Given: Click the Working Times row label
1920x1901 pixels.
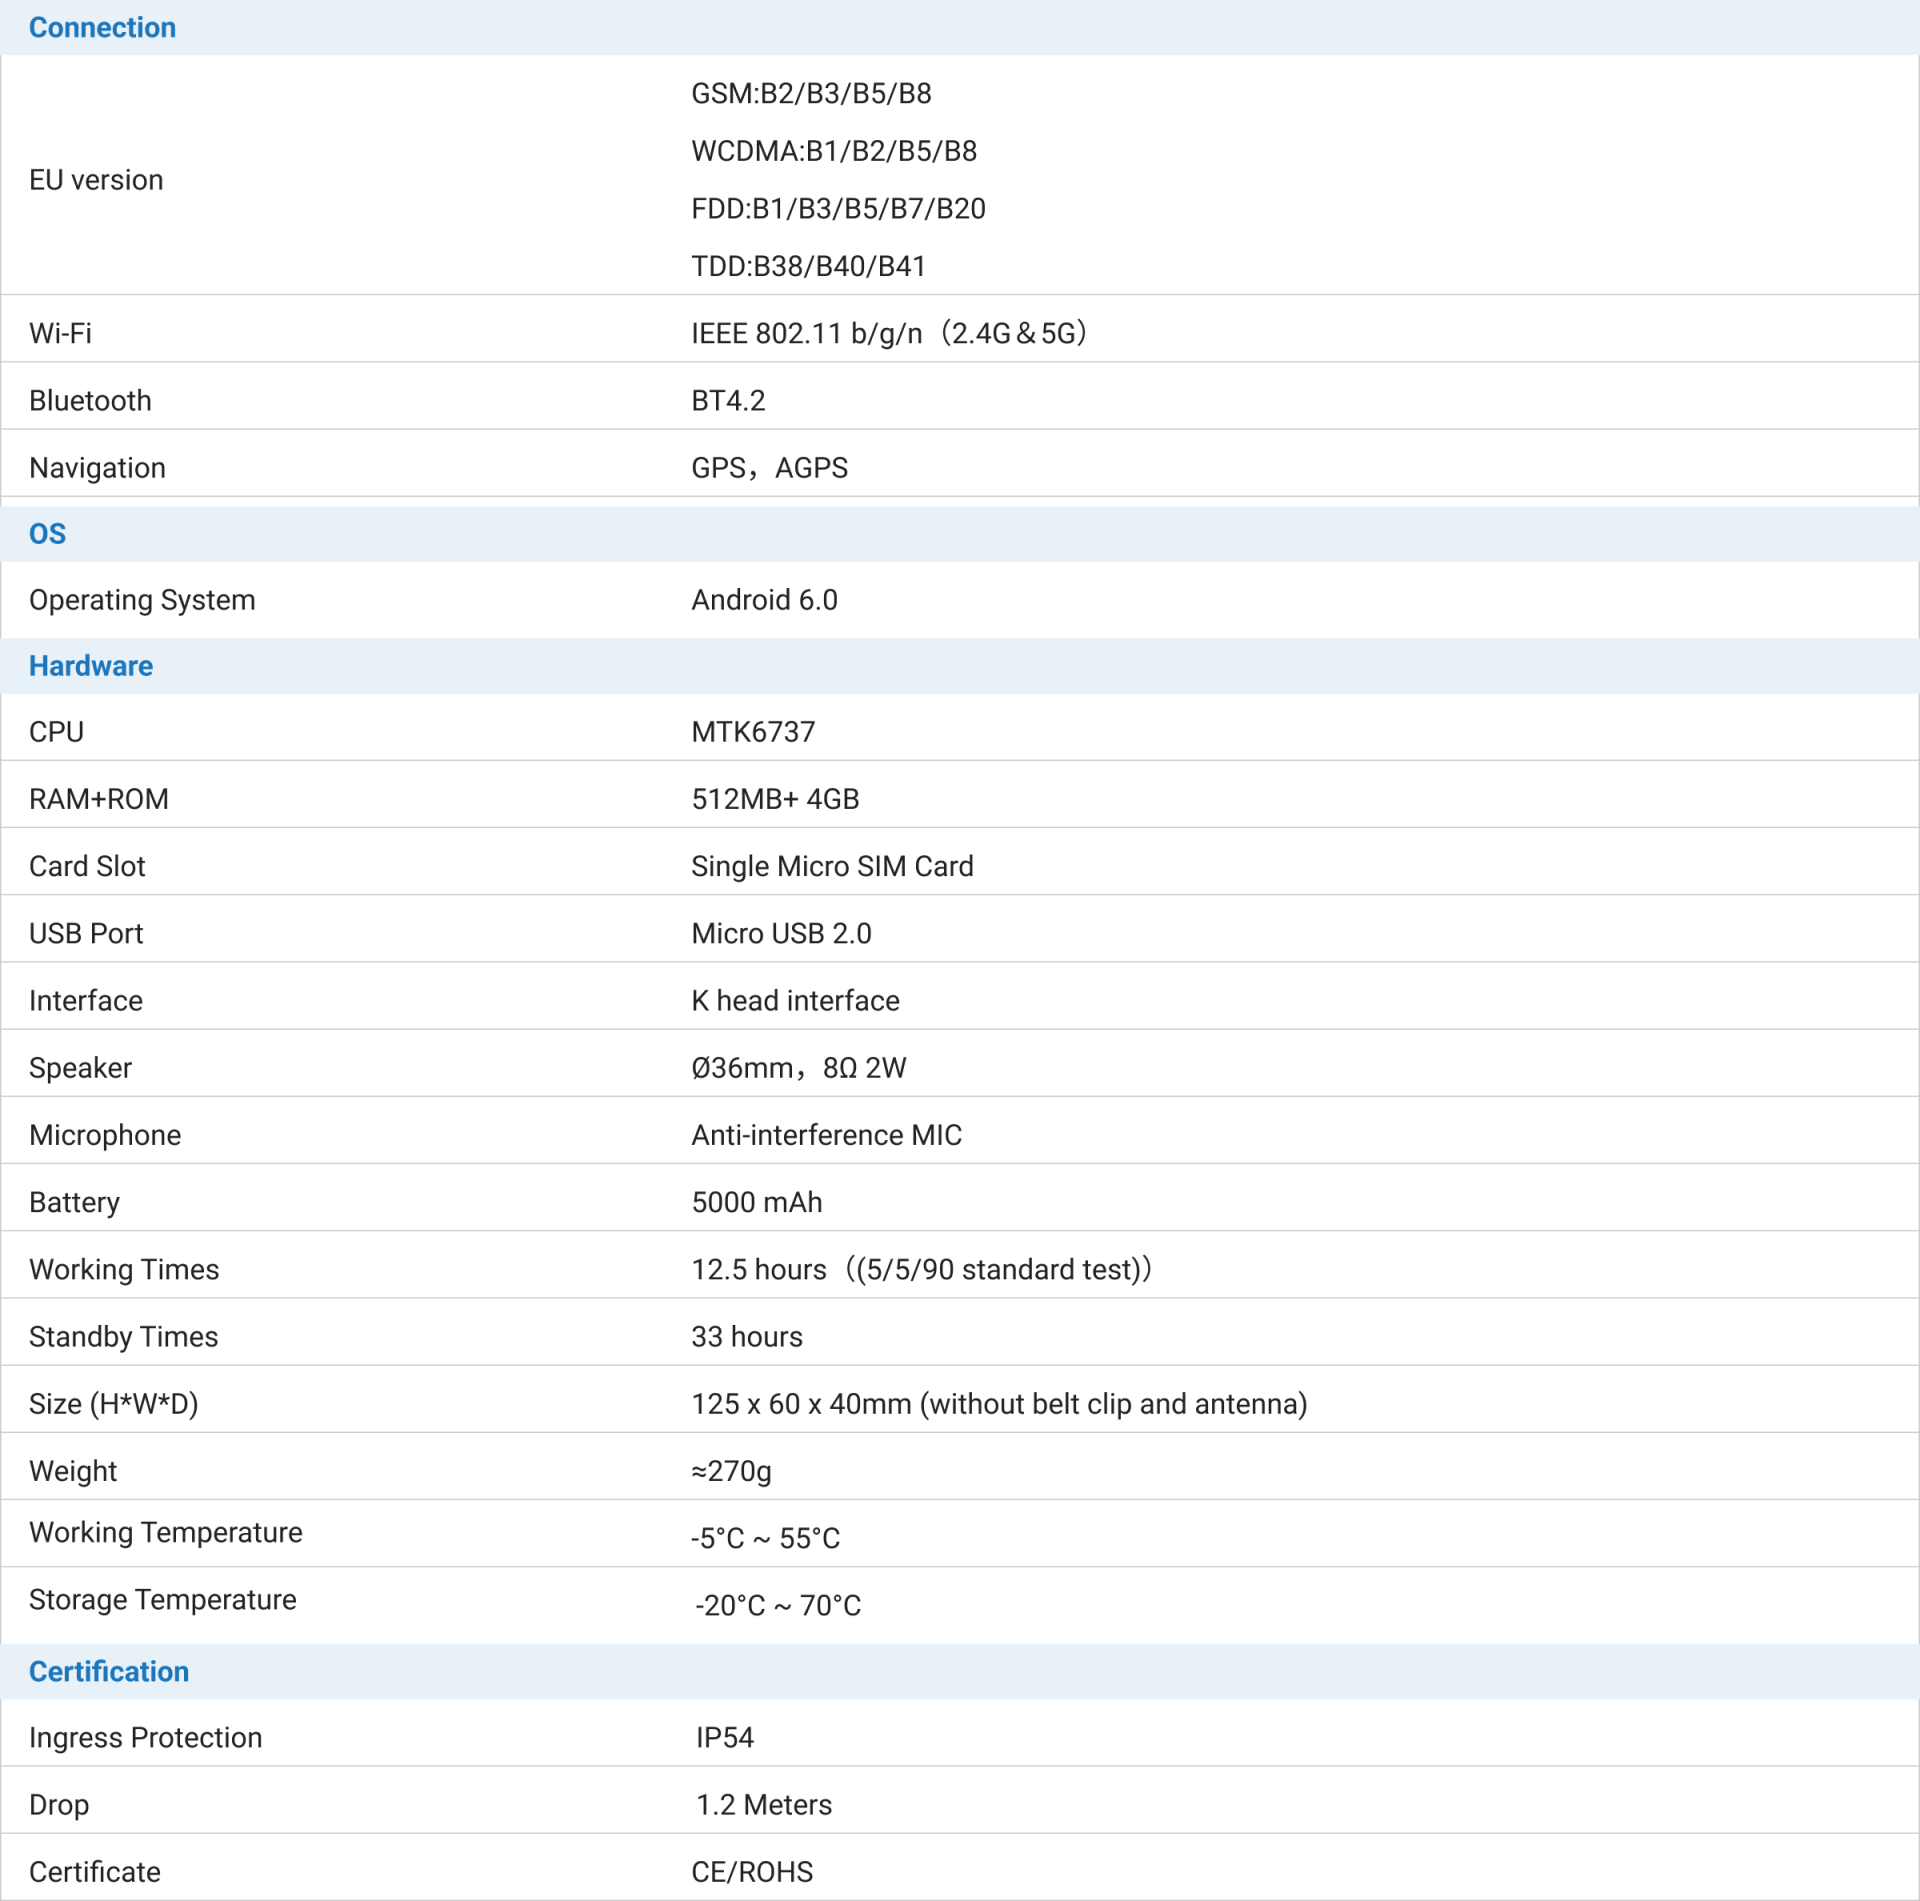Looking at the screenshot, I should coord(124,1270).
